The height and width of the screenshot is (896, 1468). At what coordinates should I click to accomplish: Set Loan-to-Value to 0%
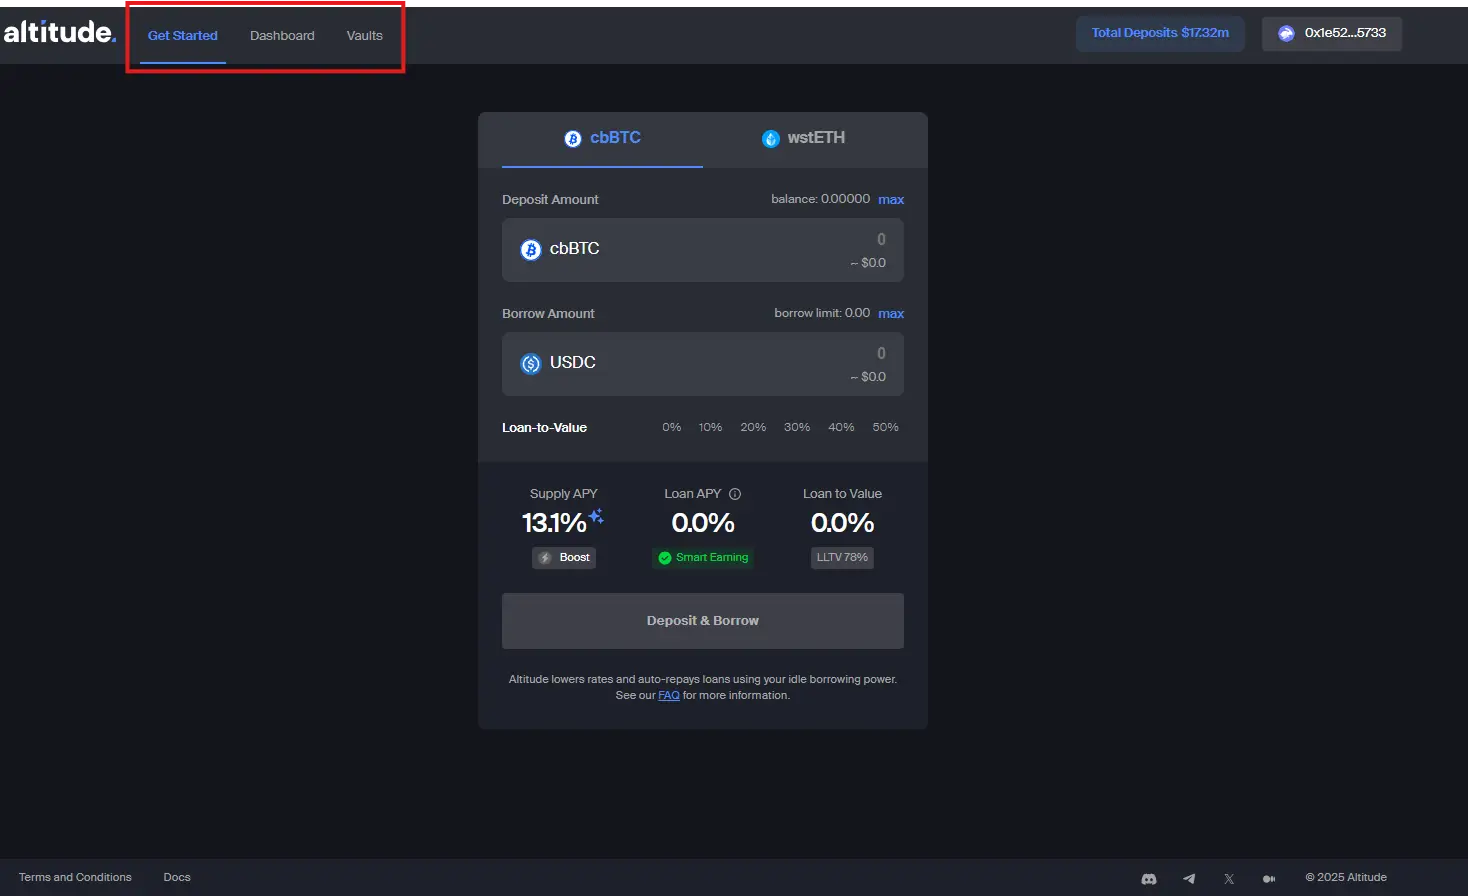[672, 427]
